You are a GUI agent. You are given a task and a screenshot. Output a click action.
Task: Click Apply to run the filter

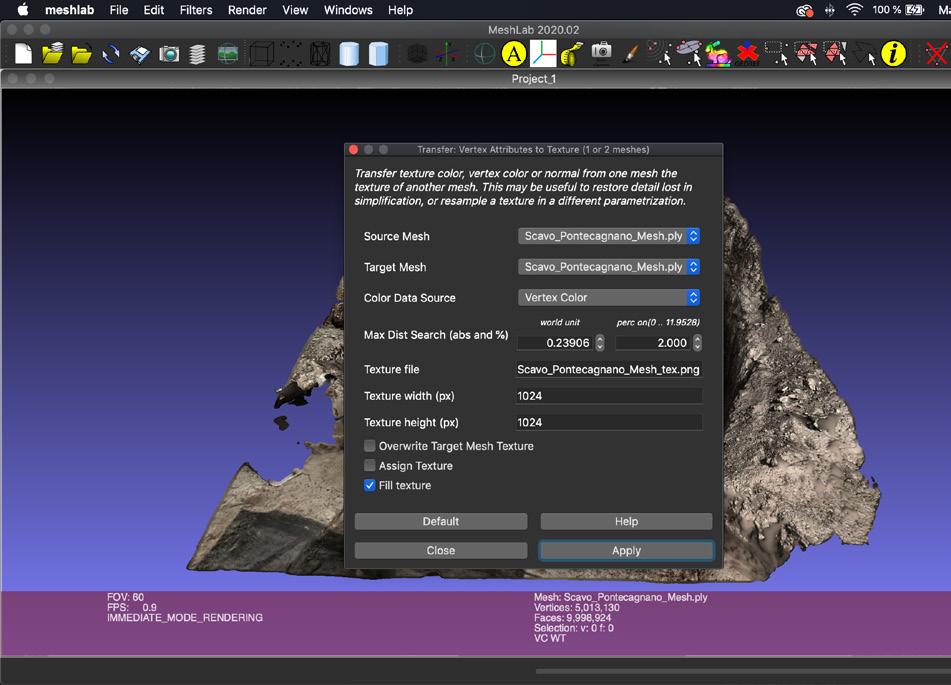627,550
